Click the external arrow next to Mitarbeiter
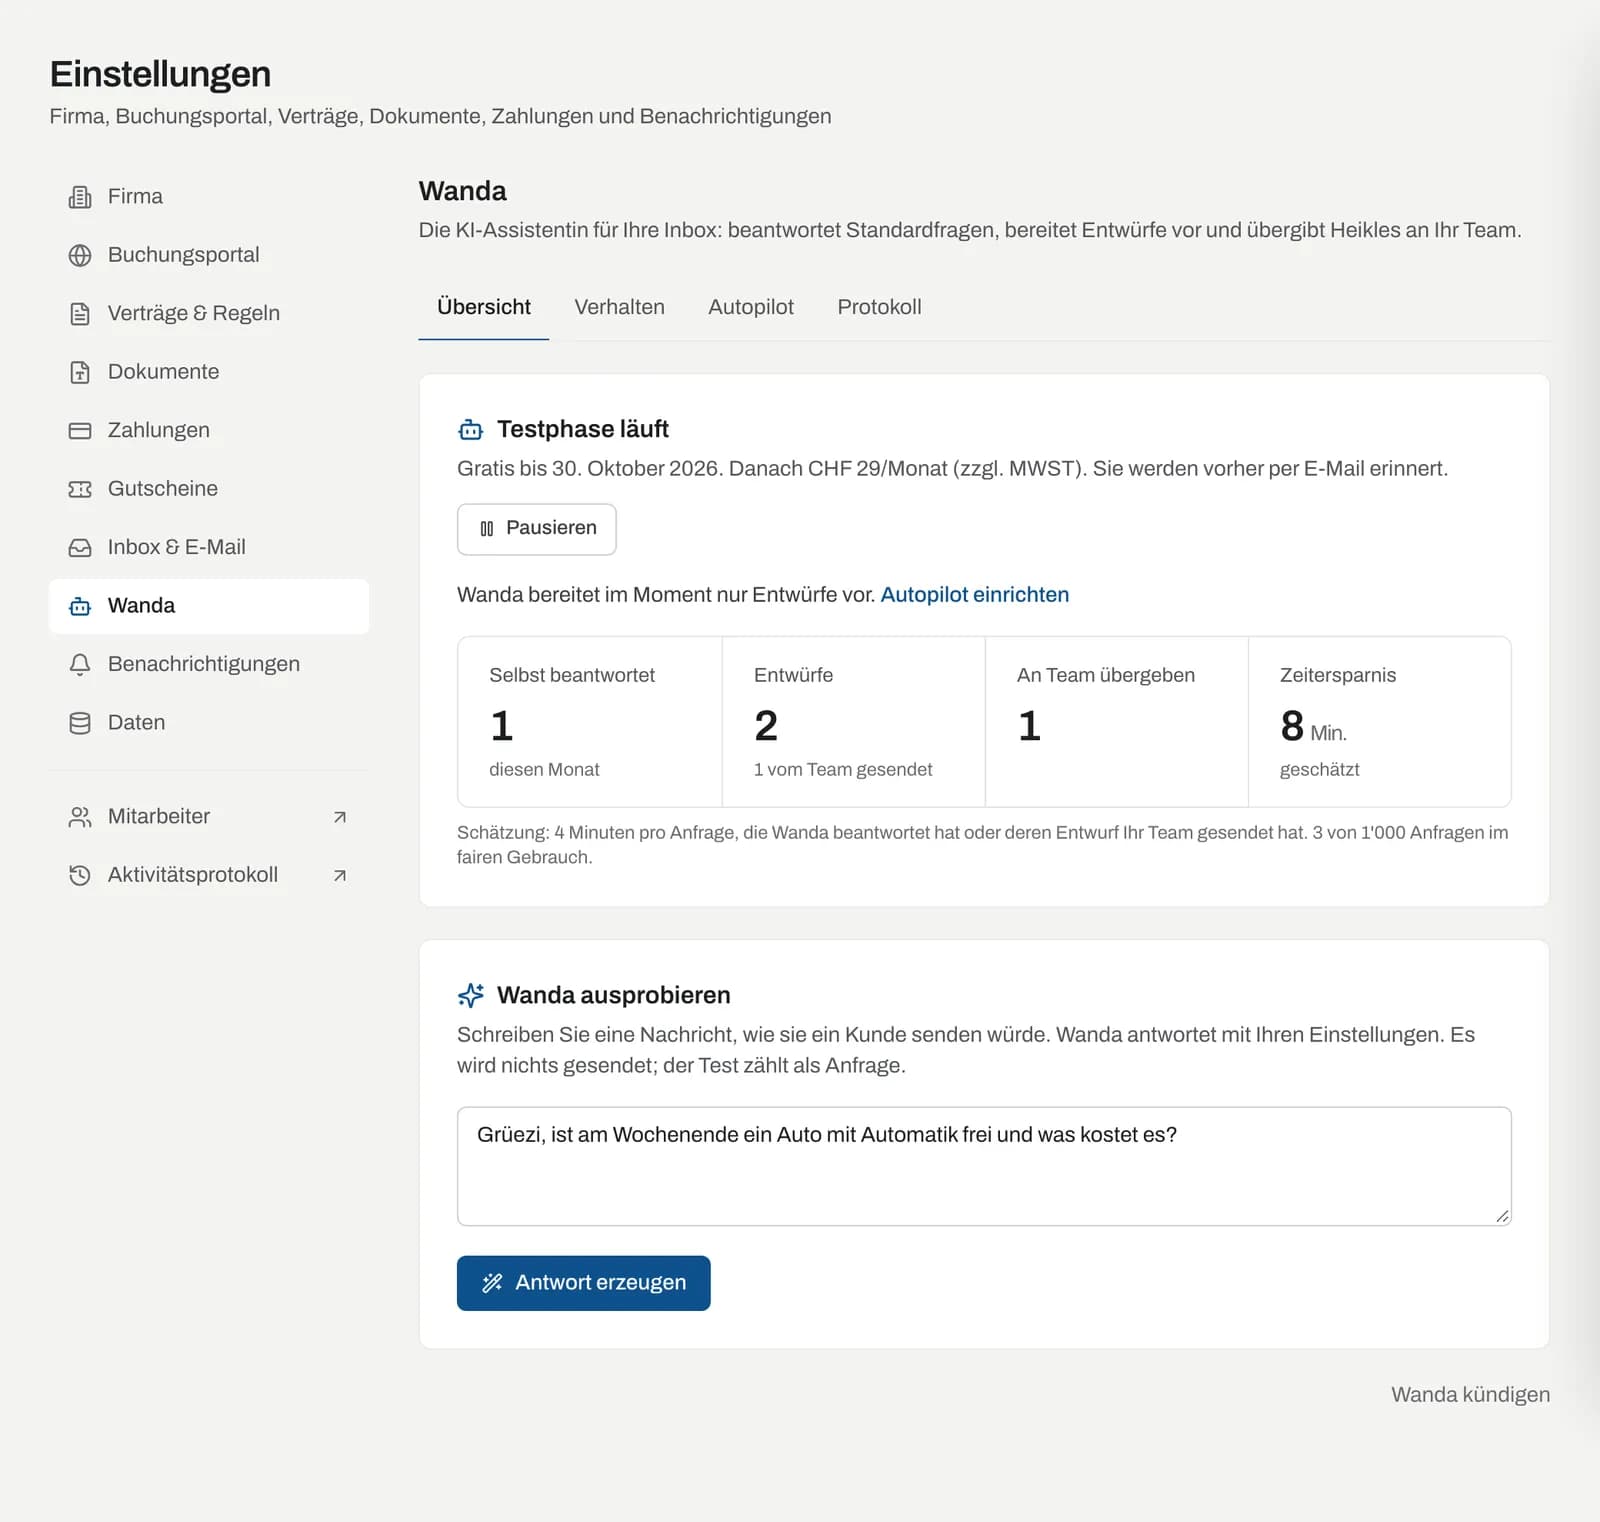 click(x=340, y=817)
